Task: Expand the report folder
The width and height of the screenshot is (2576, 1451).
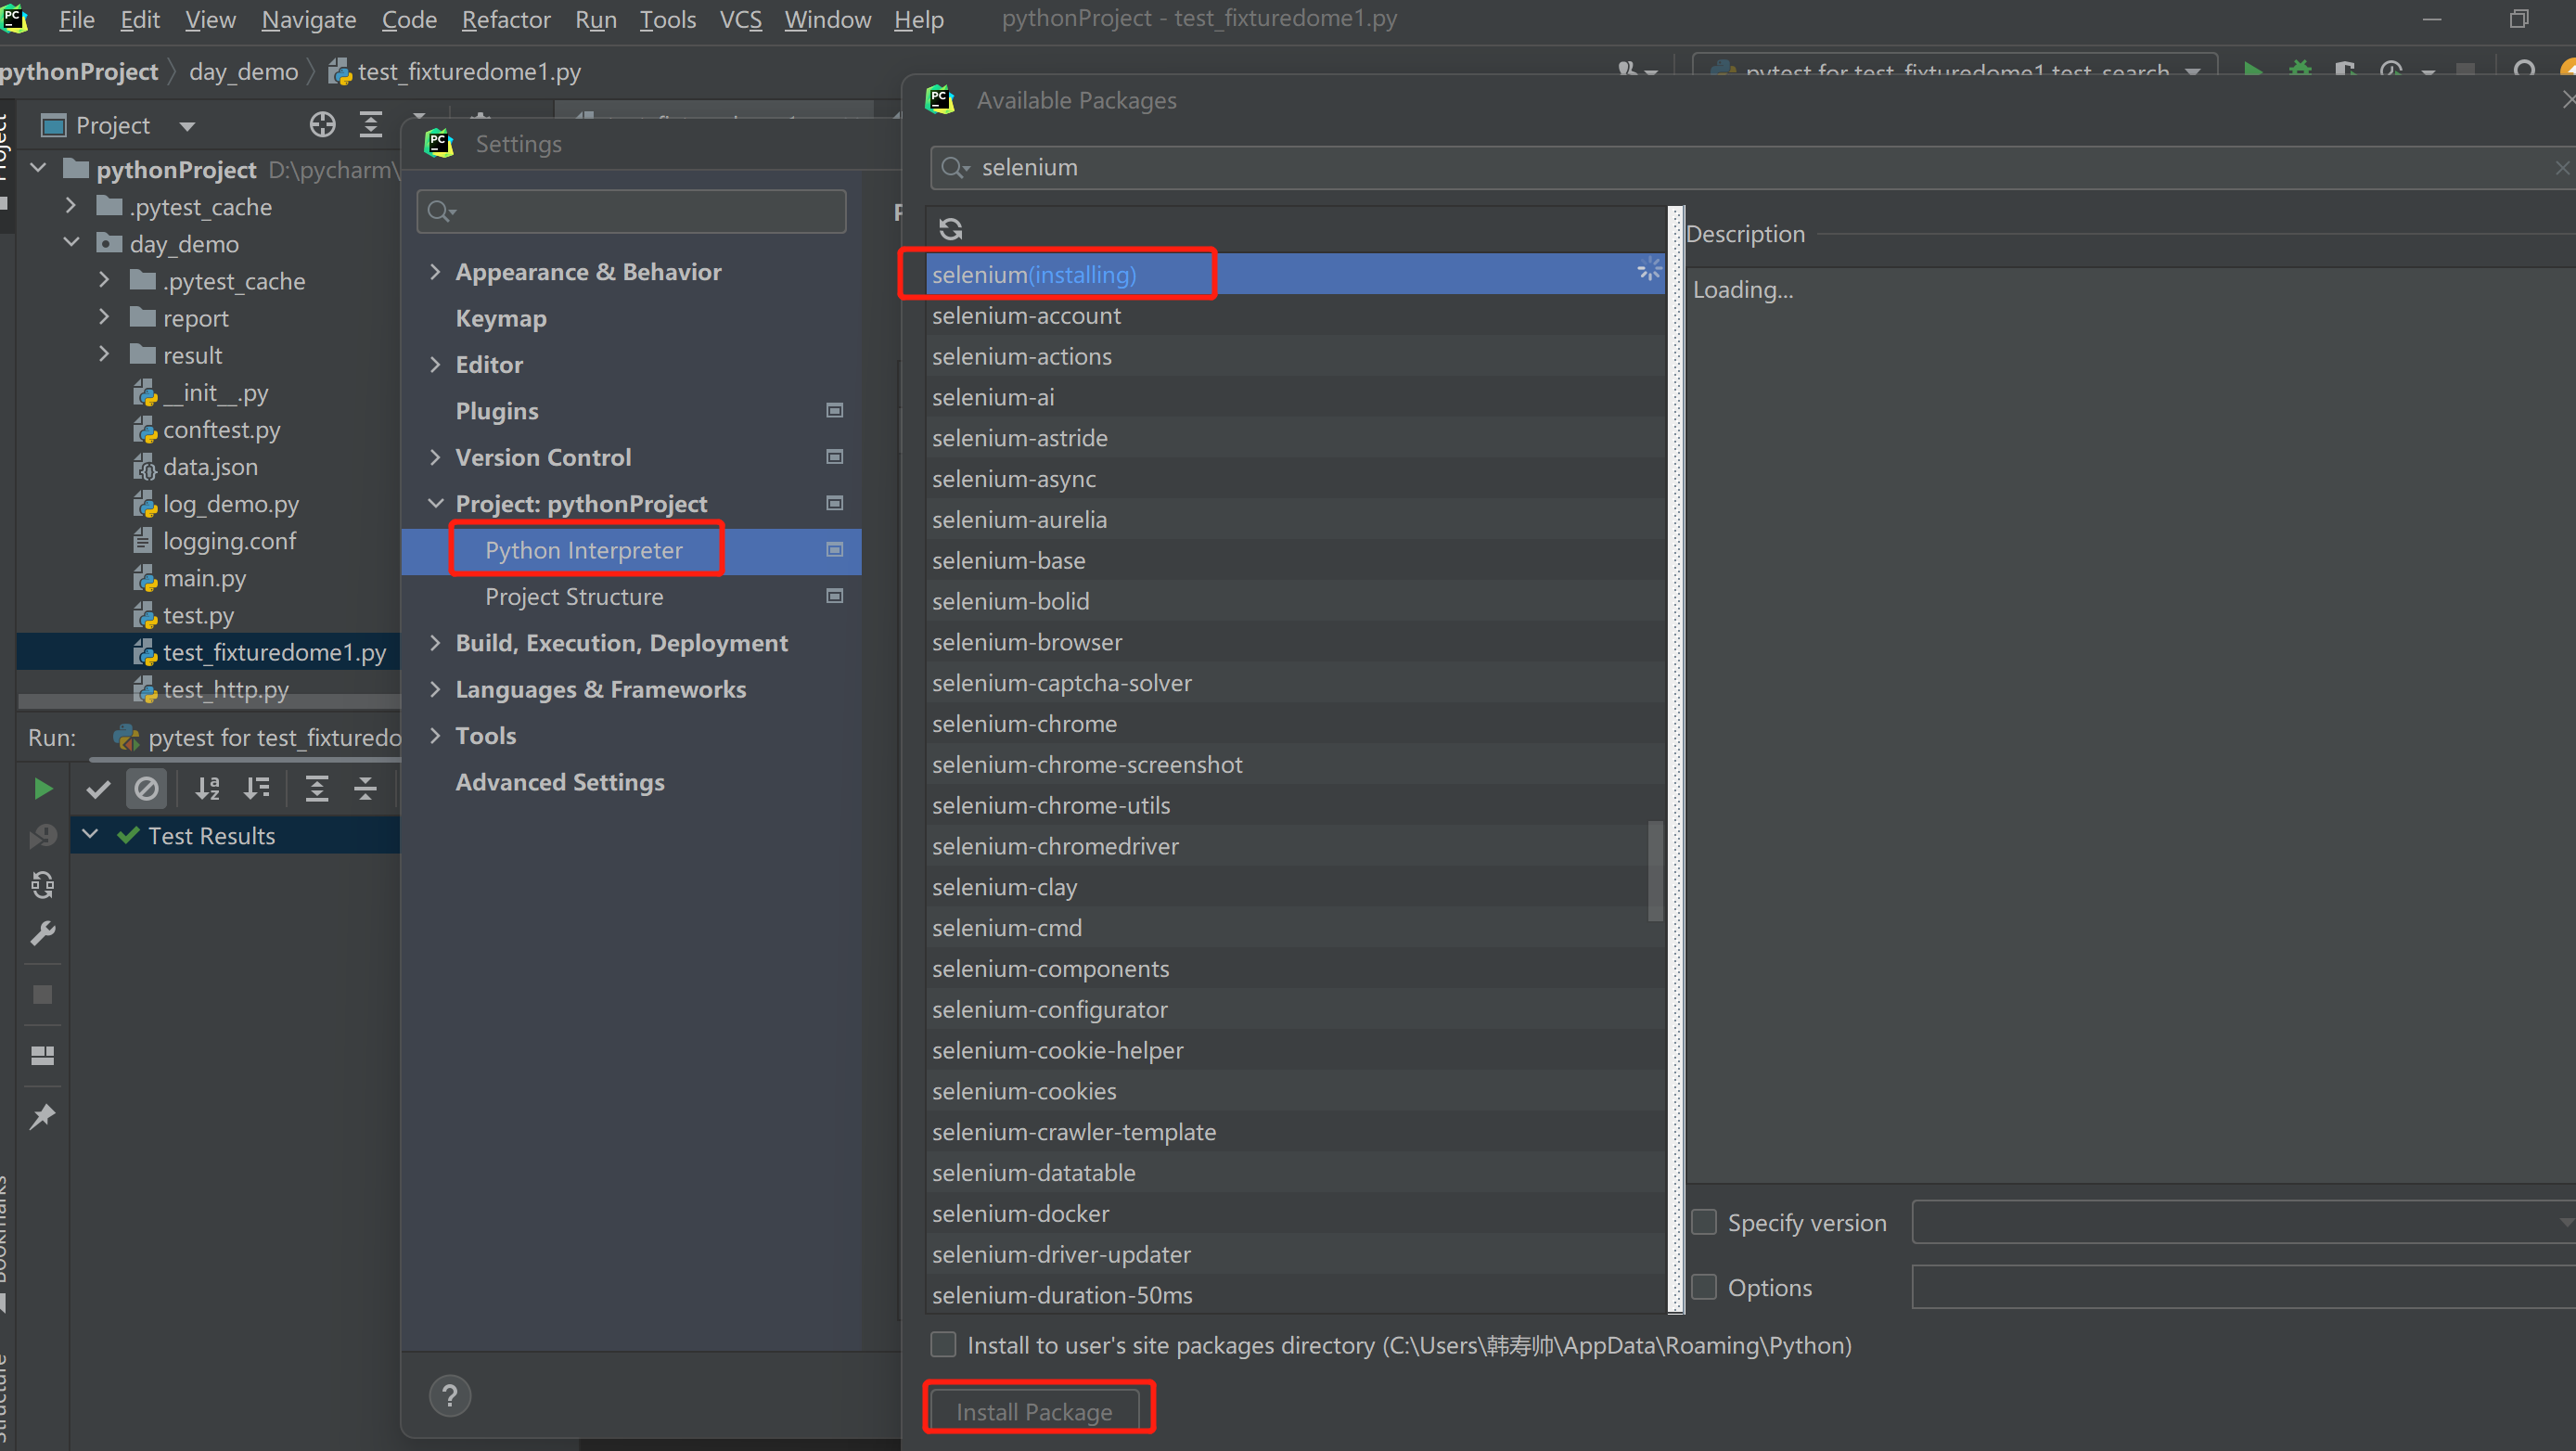Action: coord(104,317)
